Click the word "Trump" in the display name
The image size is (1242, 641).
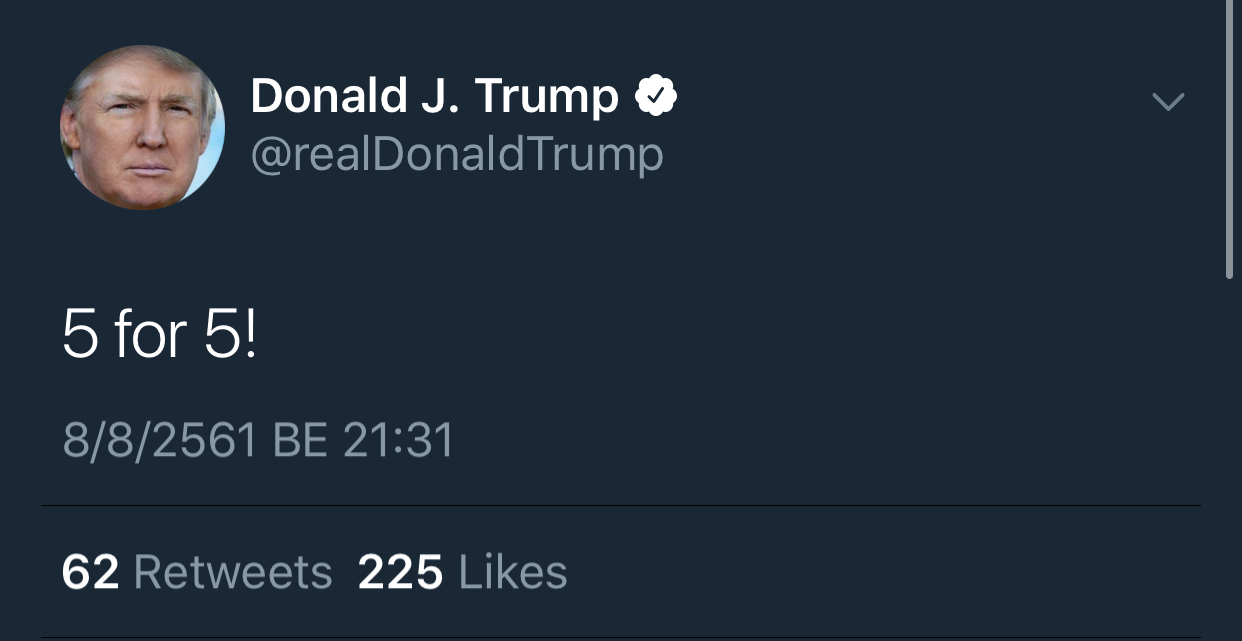click(x=546, y=96)
